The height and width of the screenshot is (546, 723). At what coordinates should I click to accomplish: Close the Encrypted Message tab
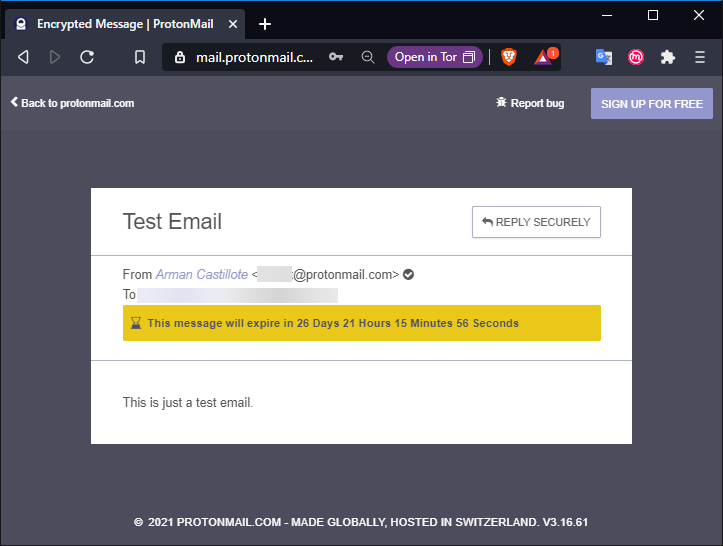pos(233,24)
